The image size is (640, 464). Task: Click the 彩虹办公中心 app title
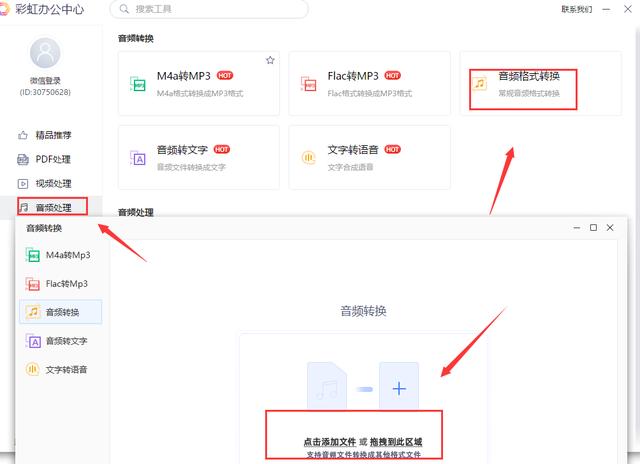tap(50, 9)
